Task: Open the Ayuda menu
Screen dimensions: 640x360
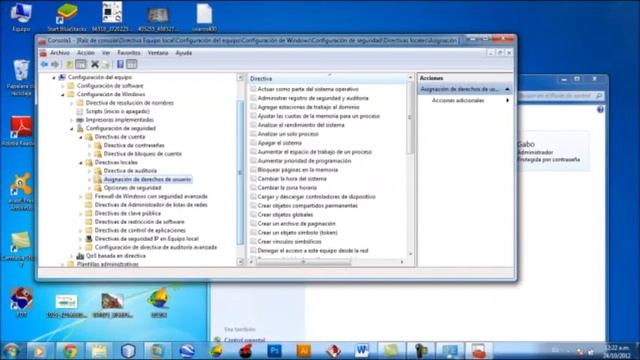Action: click(184, 53)
